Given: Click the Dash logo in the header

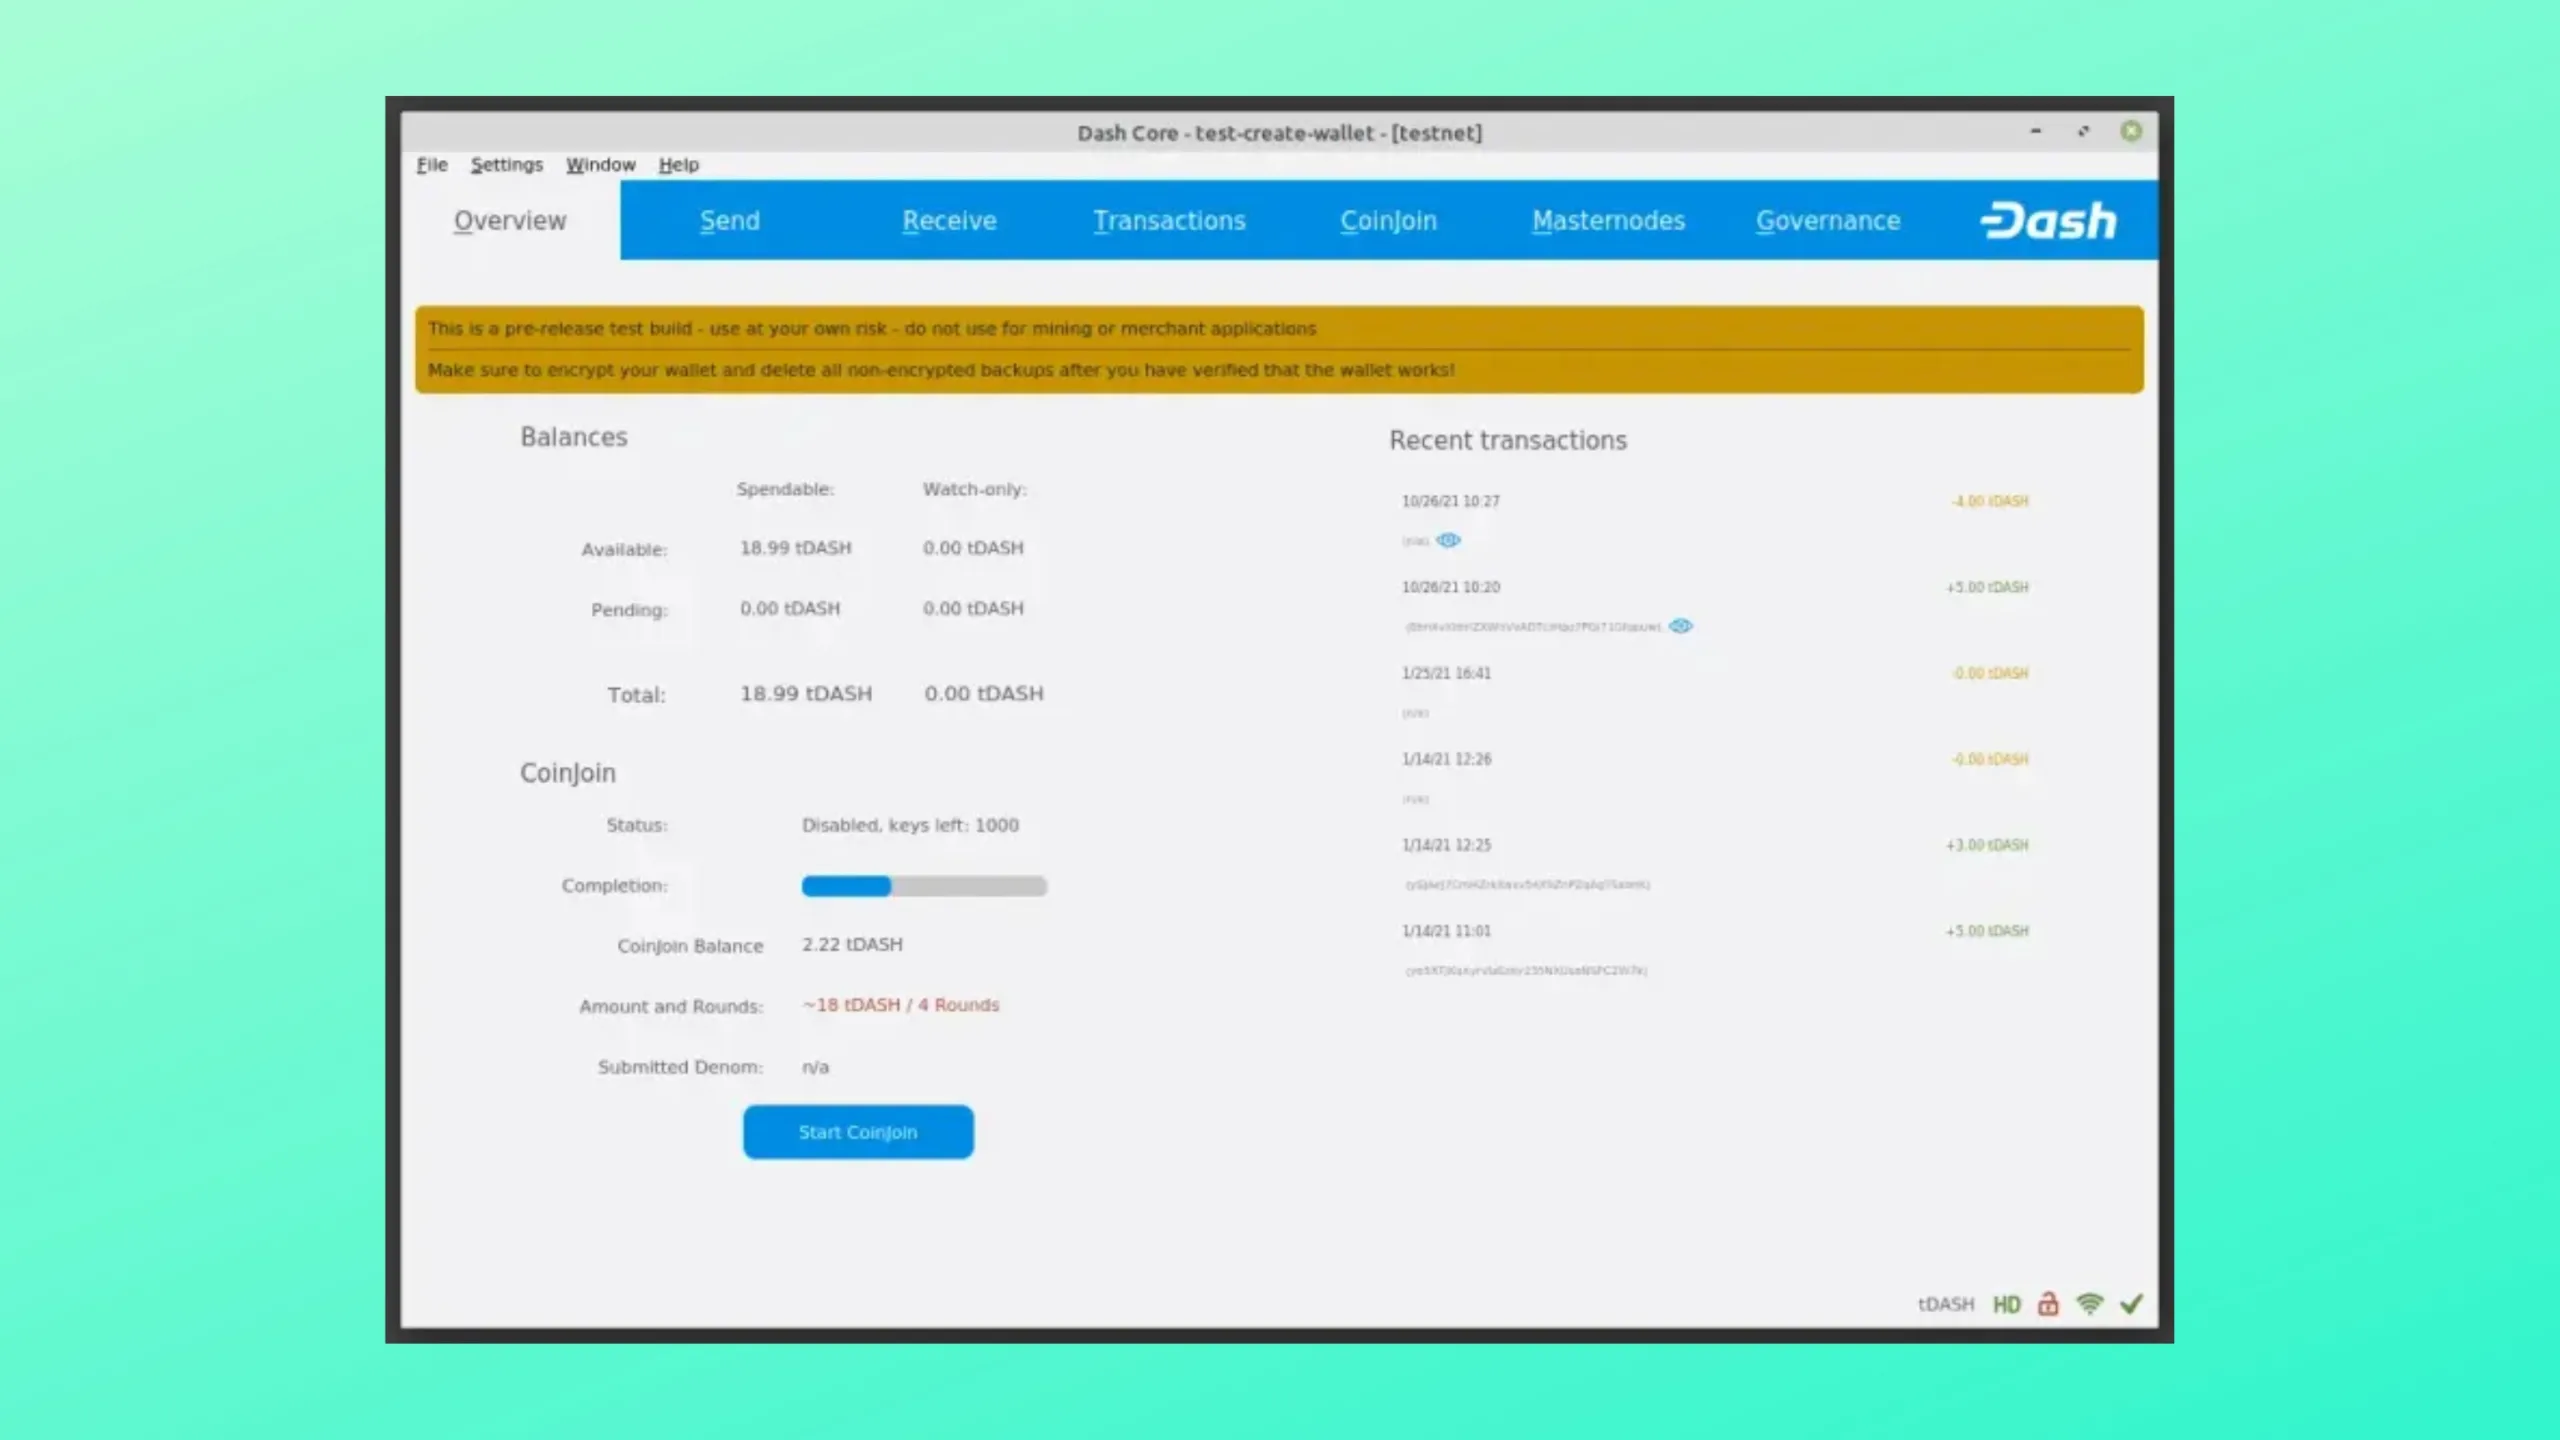Looking at the screenshot, I should [2049, 221].
